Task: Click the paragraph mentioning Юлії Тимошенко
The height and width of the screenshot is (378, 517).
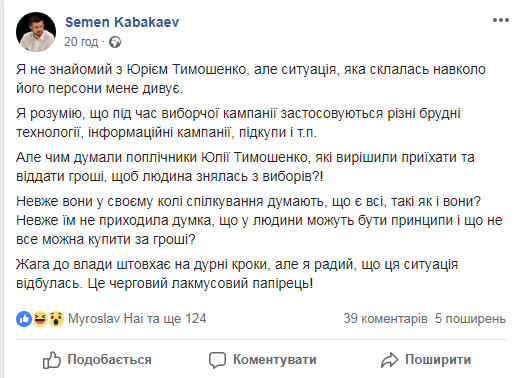Action: [245, 167]
